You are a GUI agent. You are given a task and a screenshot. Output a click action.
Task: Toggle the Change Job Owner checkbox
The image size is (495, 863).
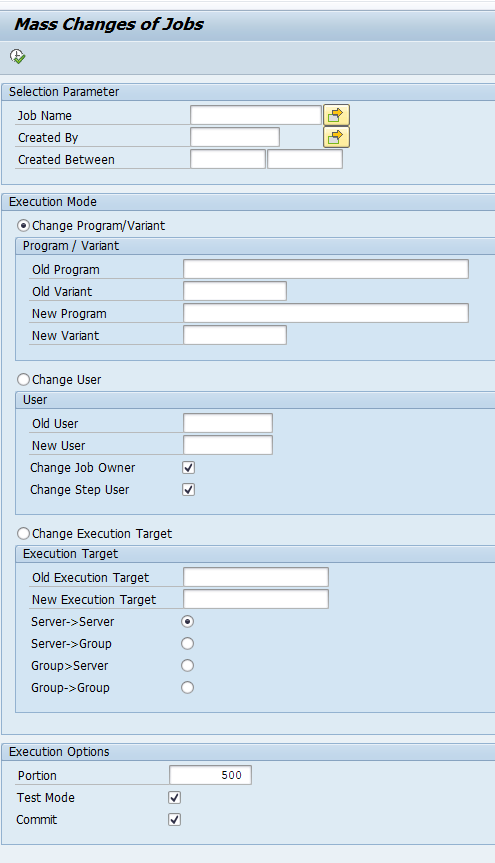tap(188, 468)
